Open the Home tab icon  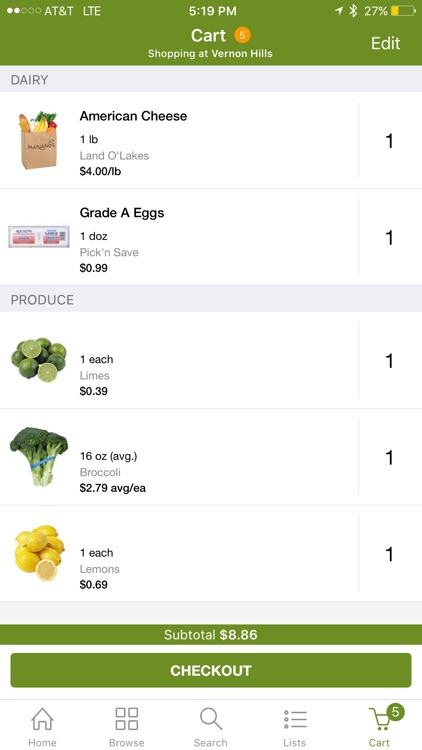tap(42, 719)
